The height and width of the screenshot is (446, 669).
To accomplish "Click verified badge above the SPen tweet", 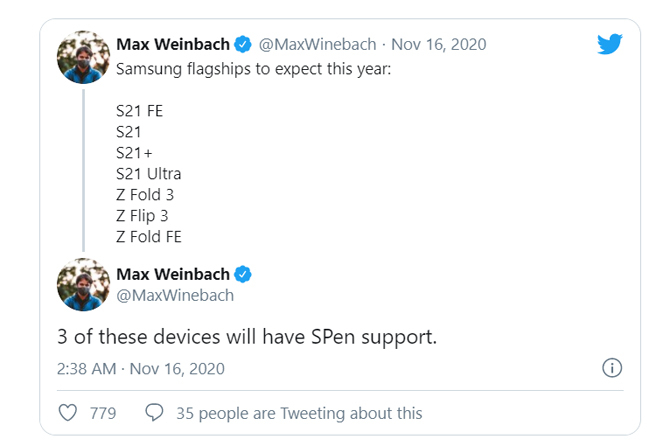I will tap(242, 273).
